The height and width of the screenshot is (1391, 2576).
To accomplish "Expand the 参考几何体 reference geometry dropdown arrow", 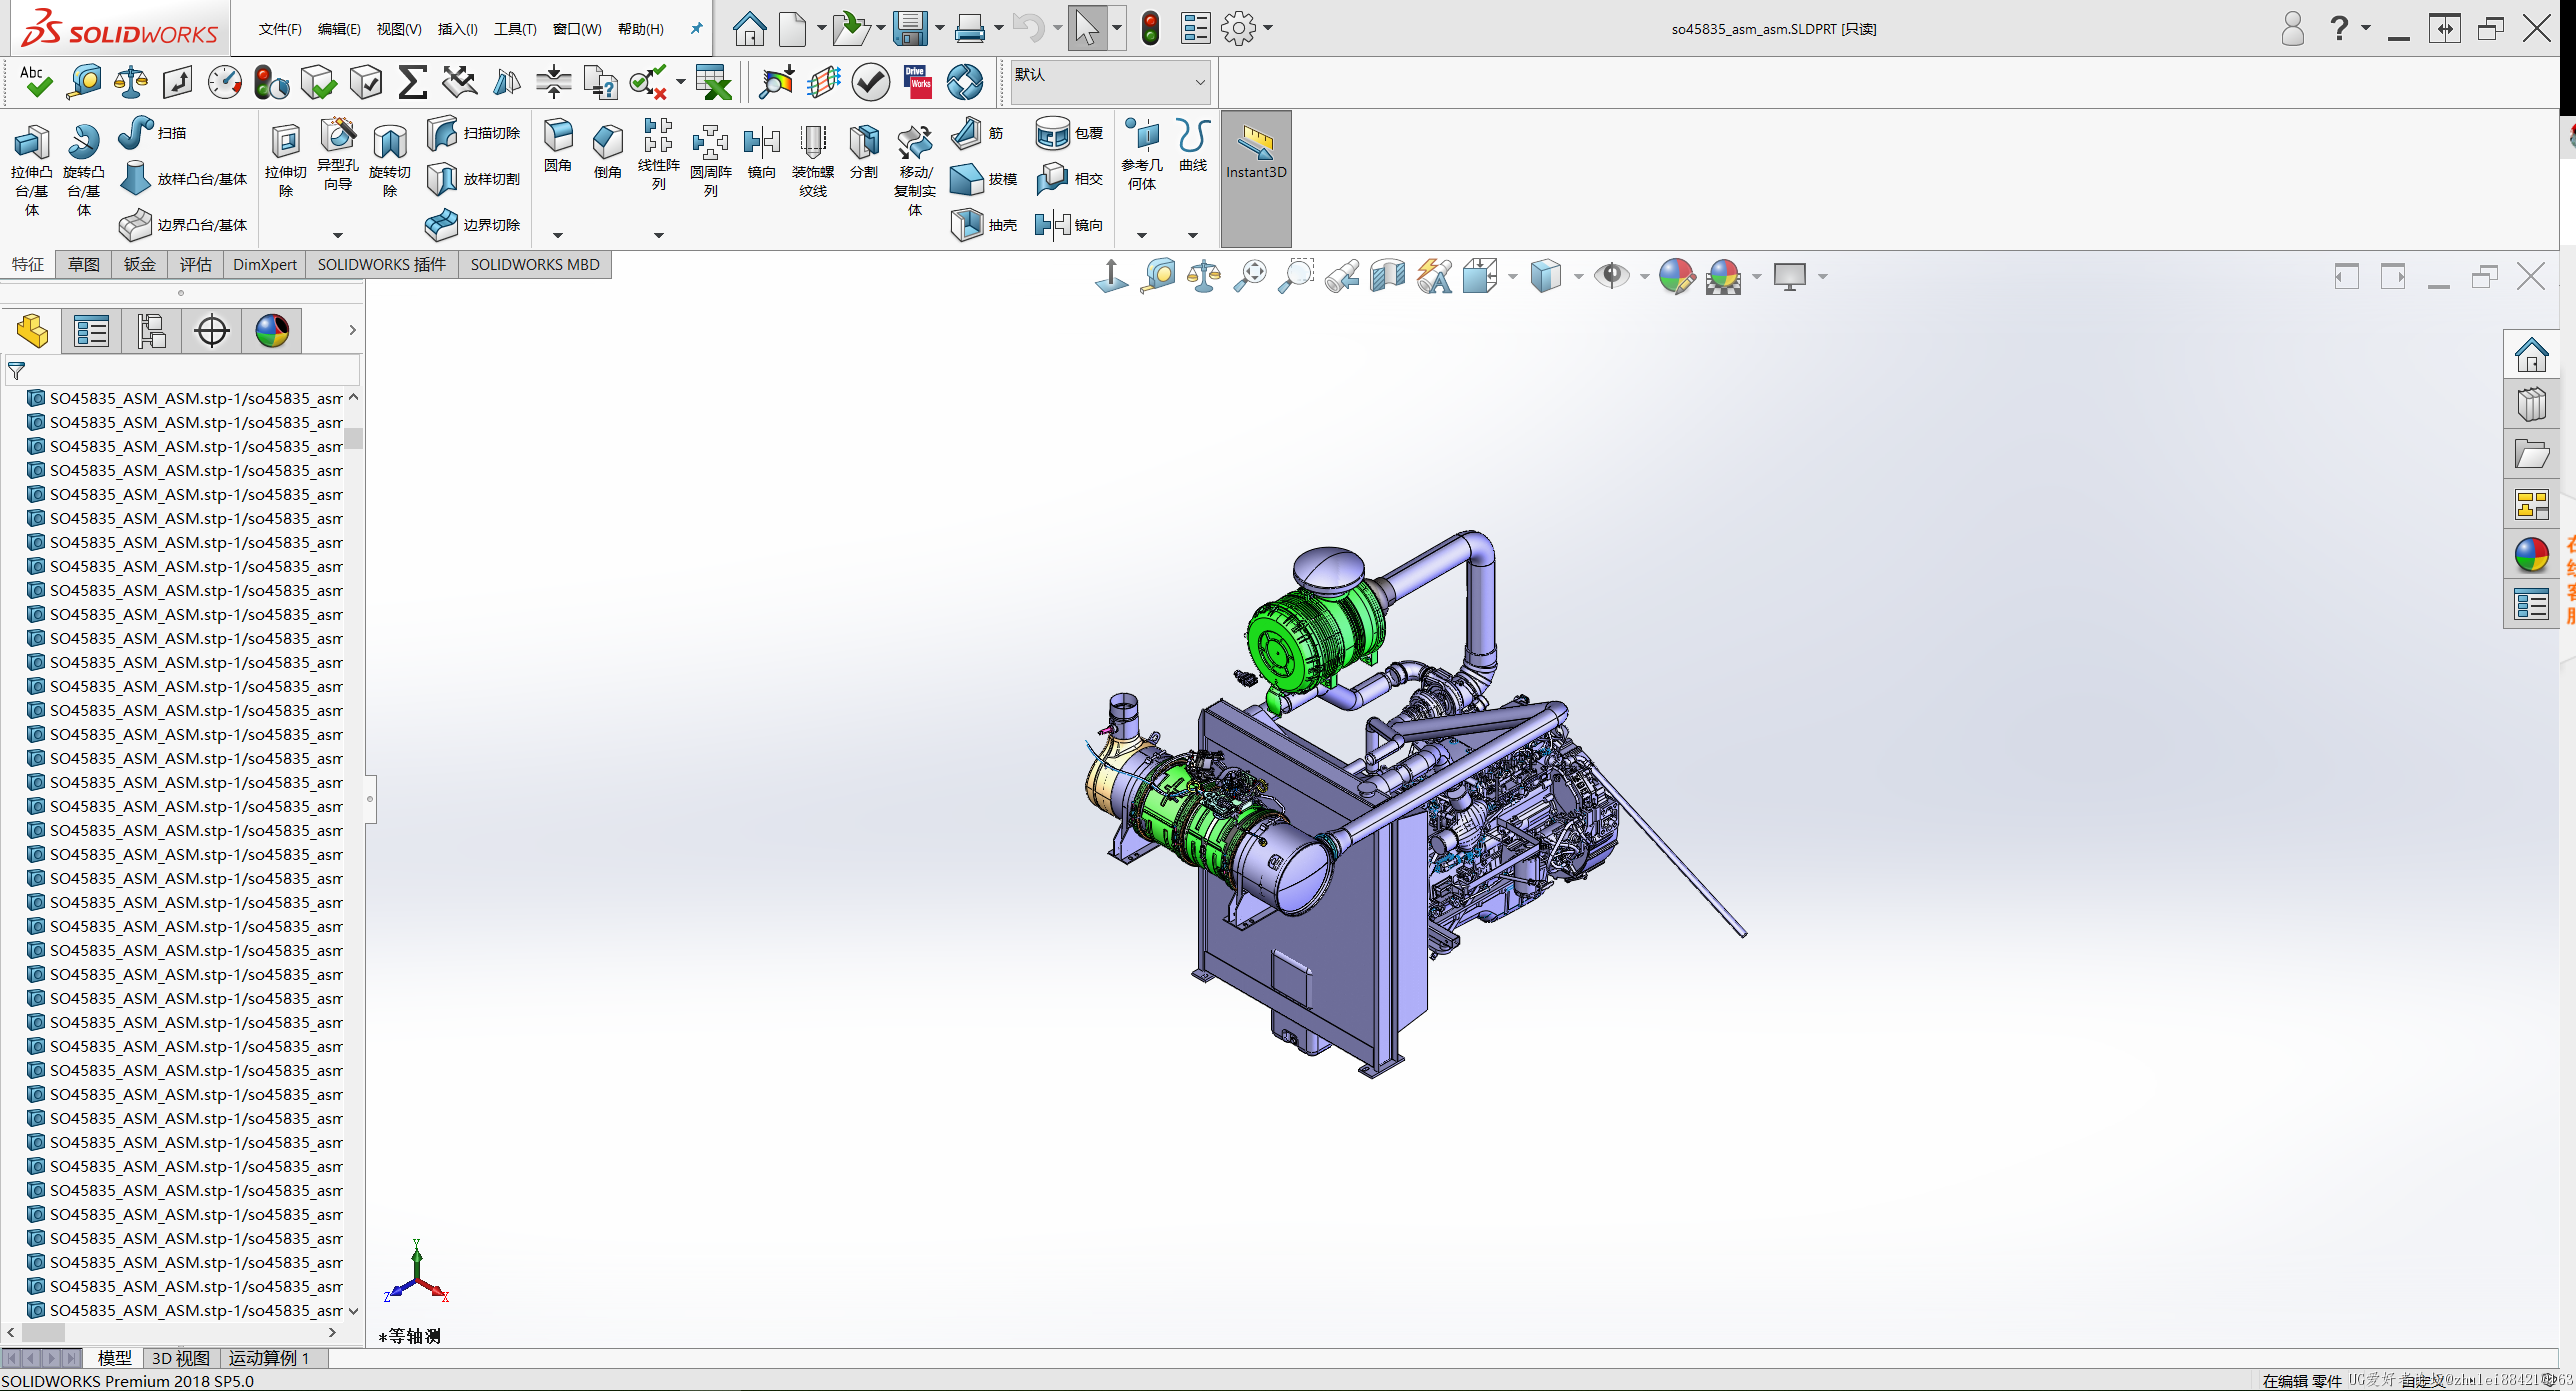I will [x=1142, y=235].
